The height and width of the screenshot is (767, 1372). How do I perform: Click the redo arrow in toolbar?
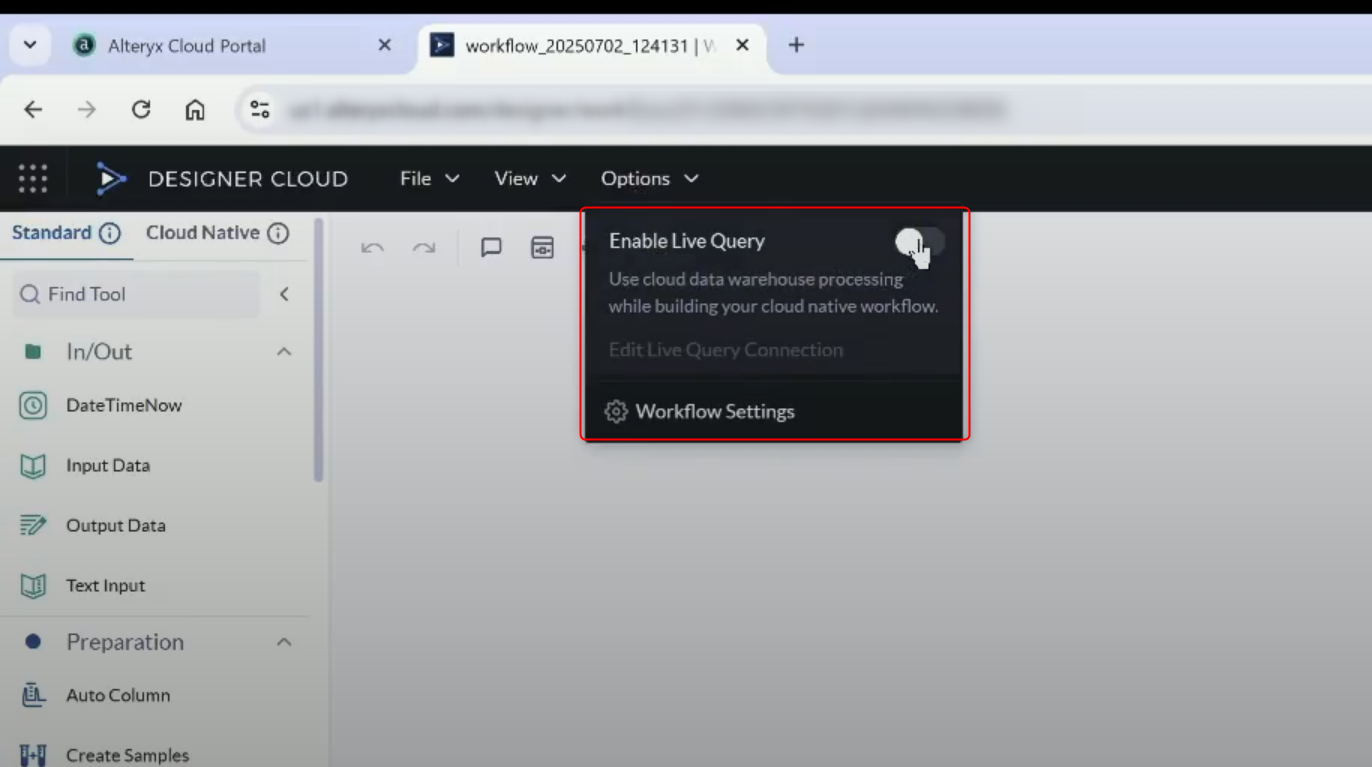pyautogui.click(x=424, y=248)
